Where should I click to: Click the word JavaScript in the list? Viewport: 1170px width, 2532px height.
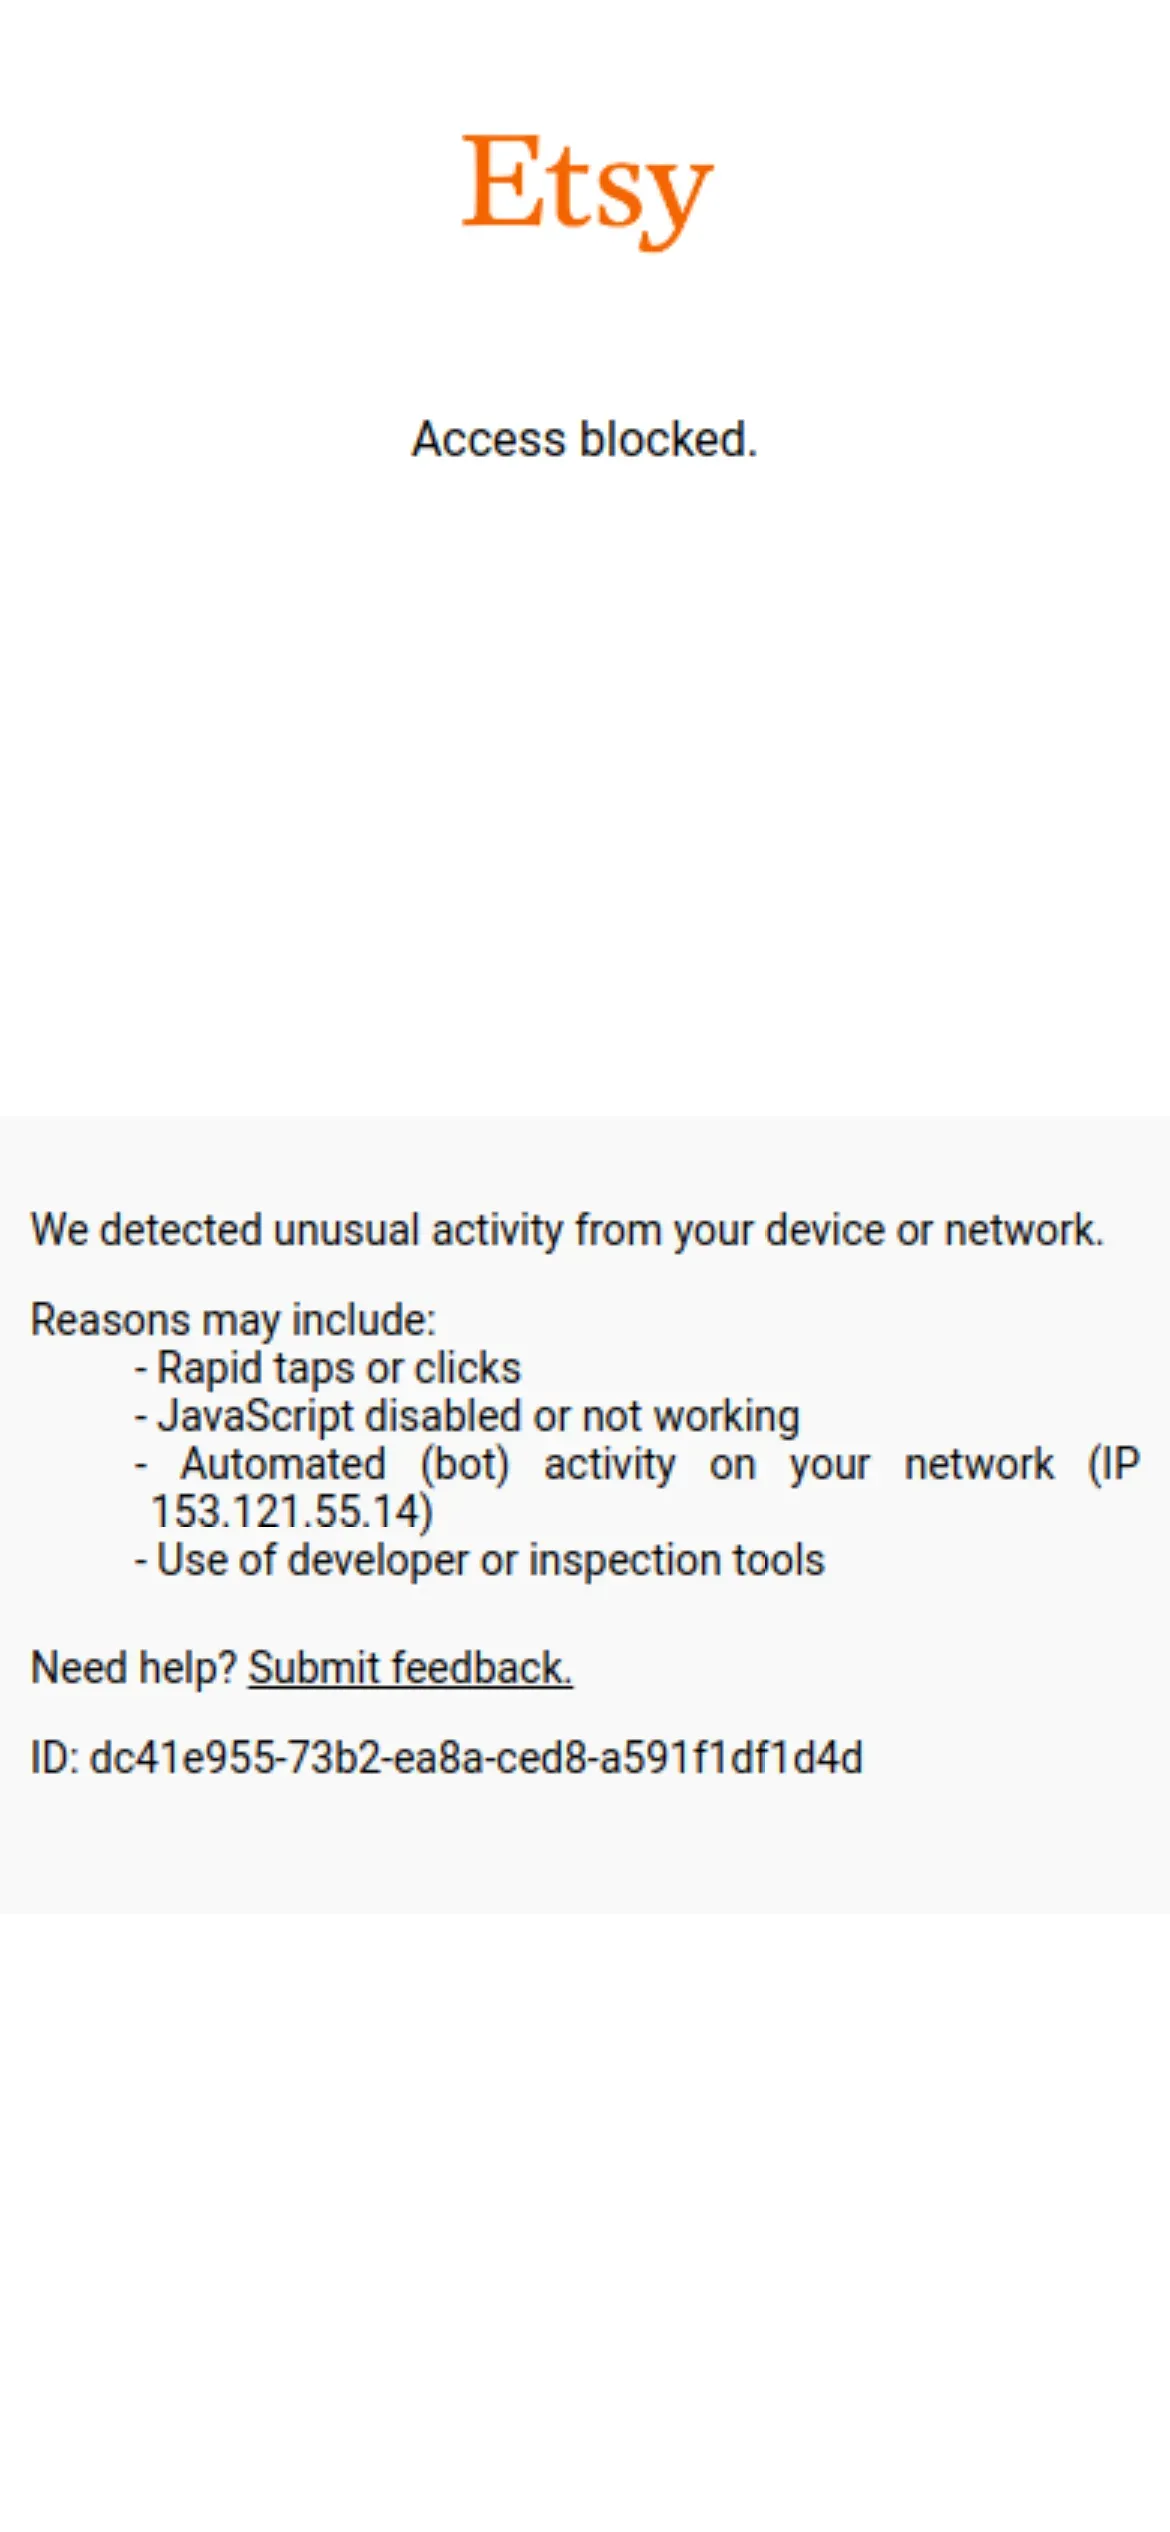[256, 1416]
